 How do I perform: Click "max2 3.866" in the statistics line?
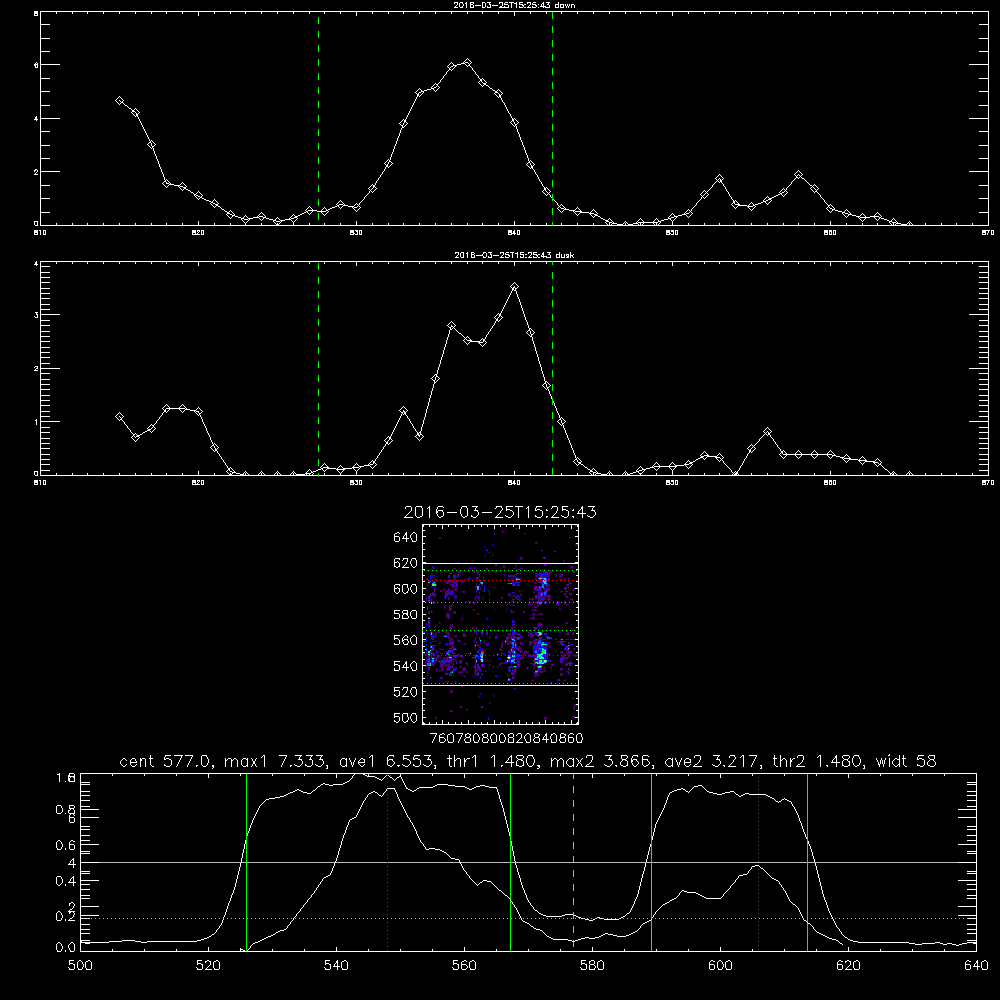click(601, 761)
